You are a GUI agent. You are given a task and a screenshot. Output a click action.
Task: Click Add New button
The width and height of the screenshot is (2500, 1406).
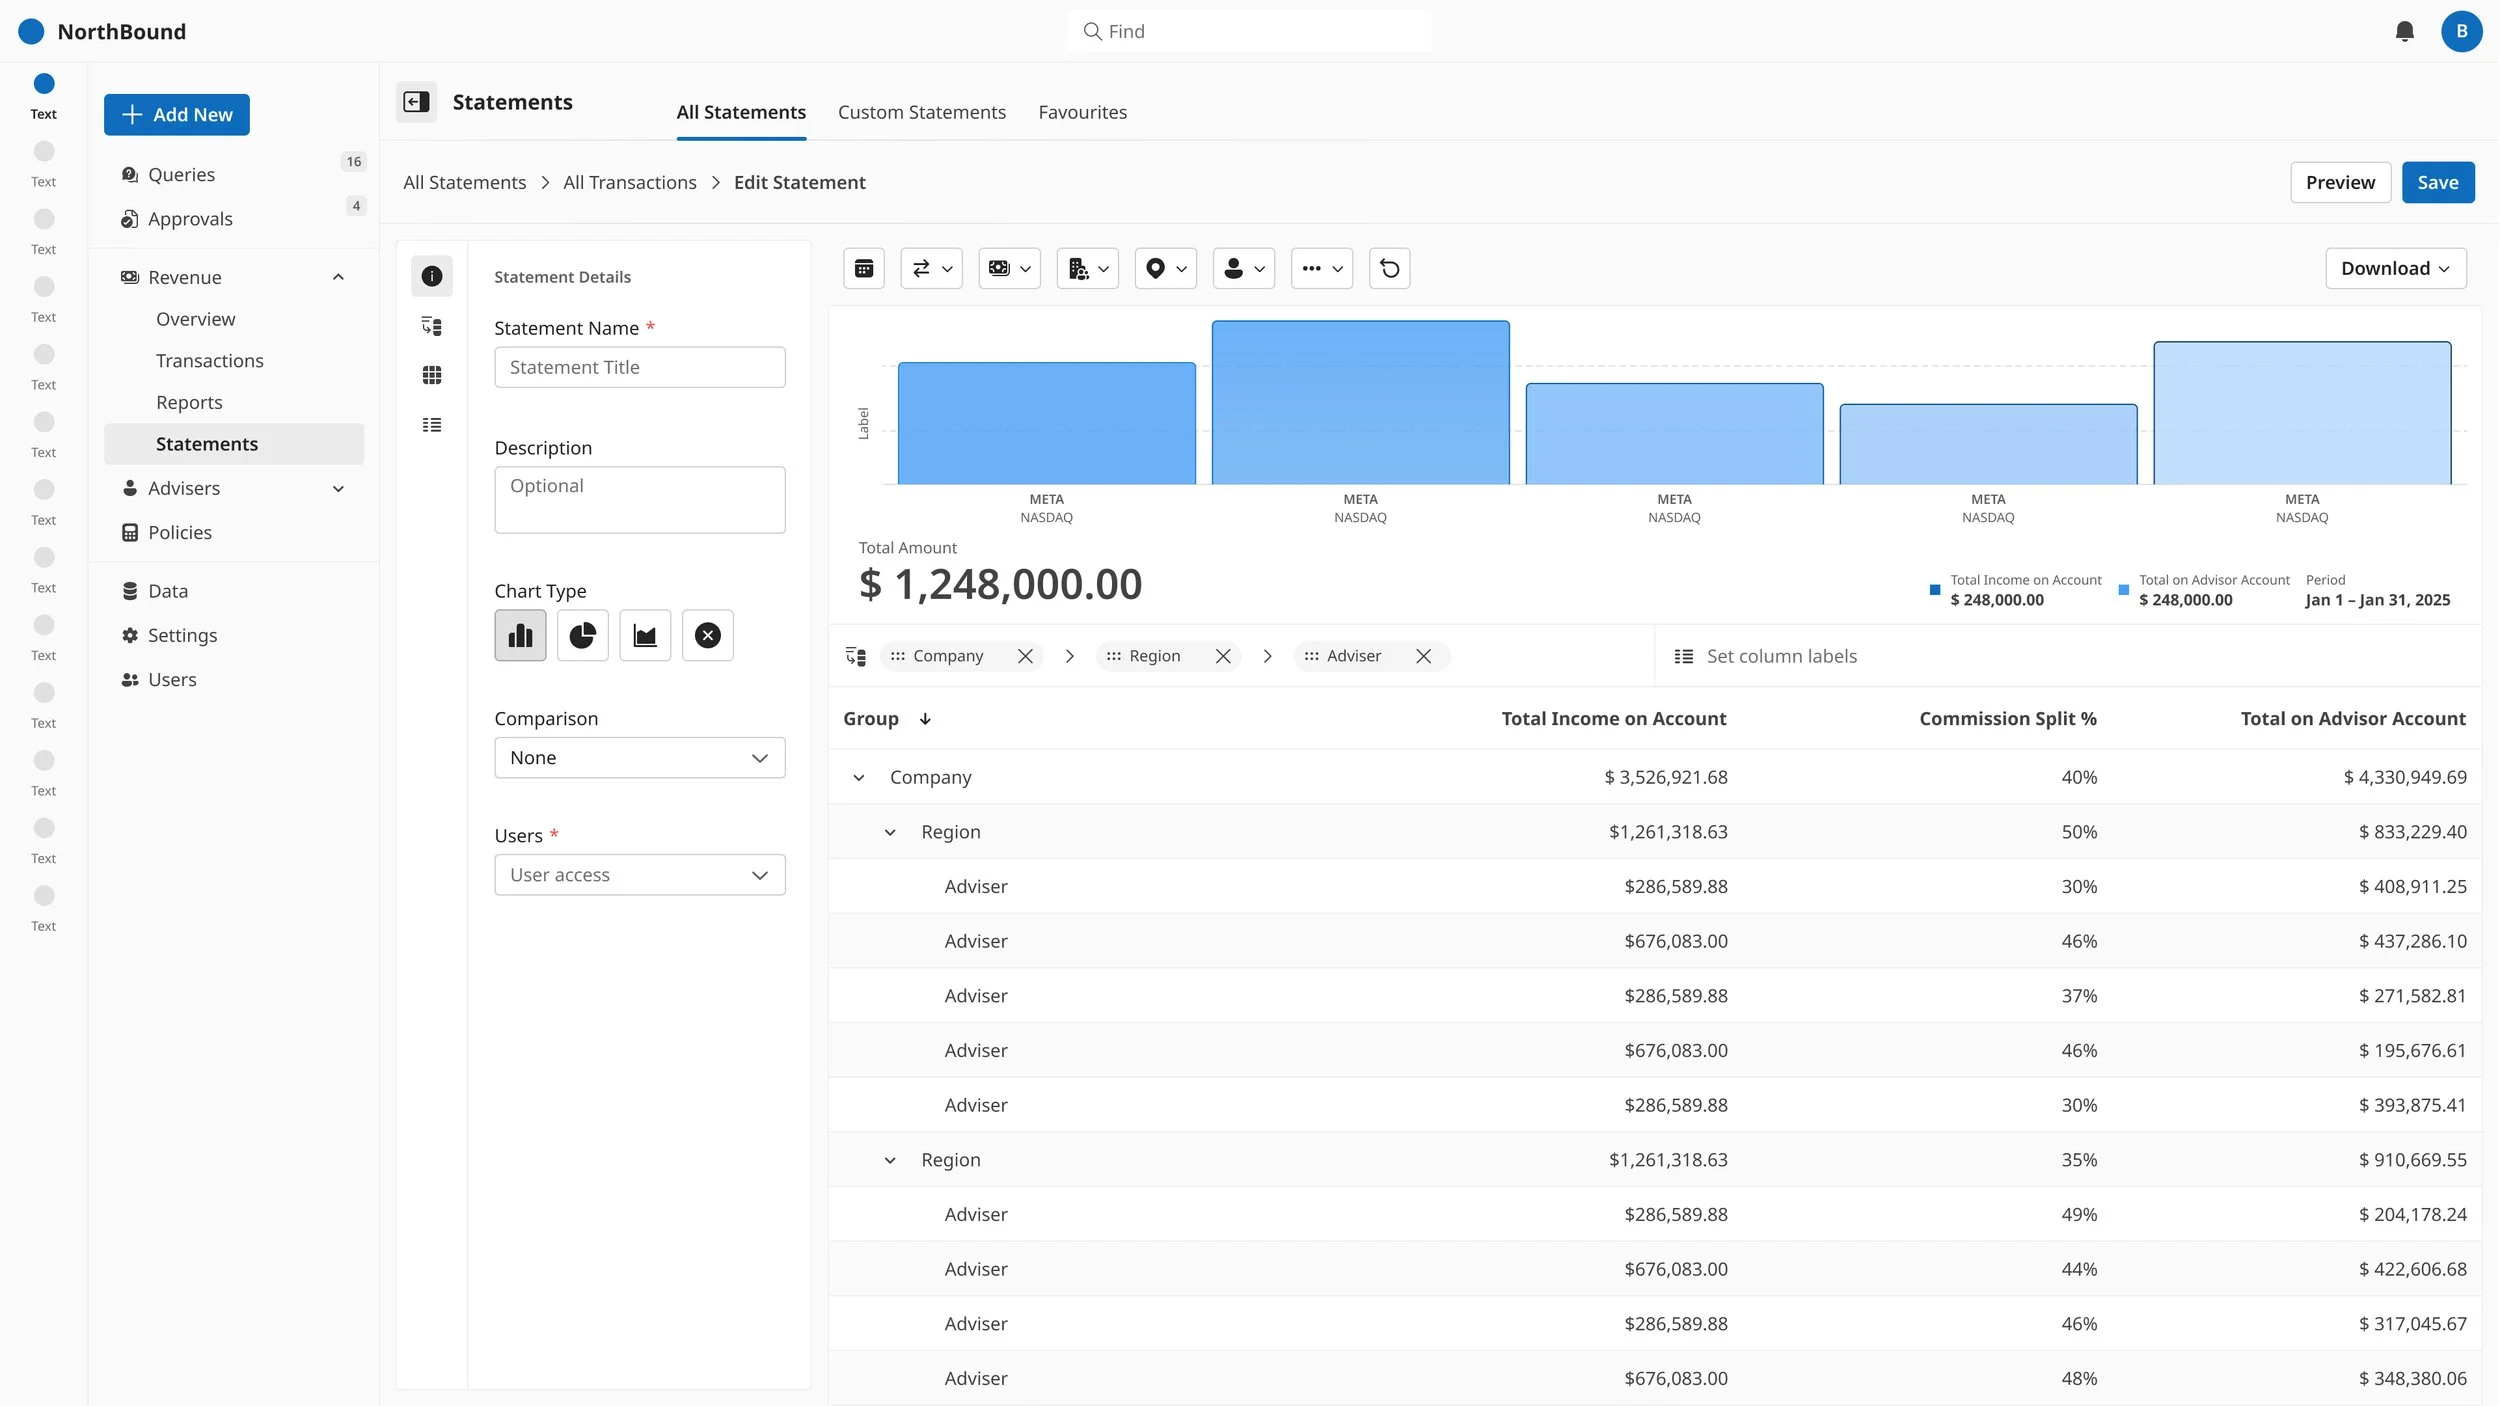pos(177,115)
